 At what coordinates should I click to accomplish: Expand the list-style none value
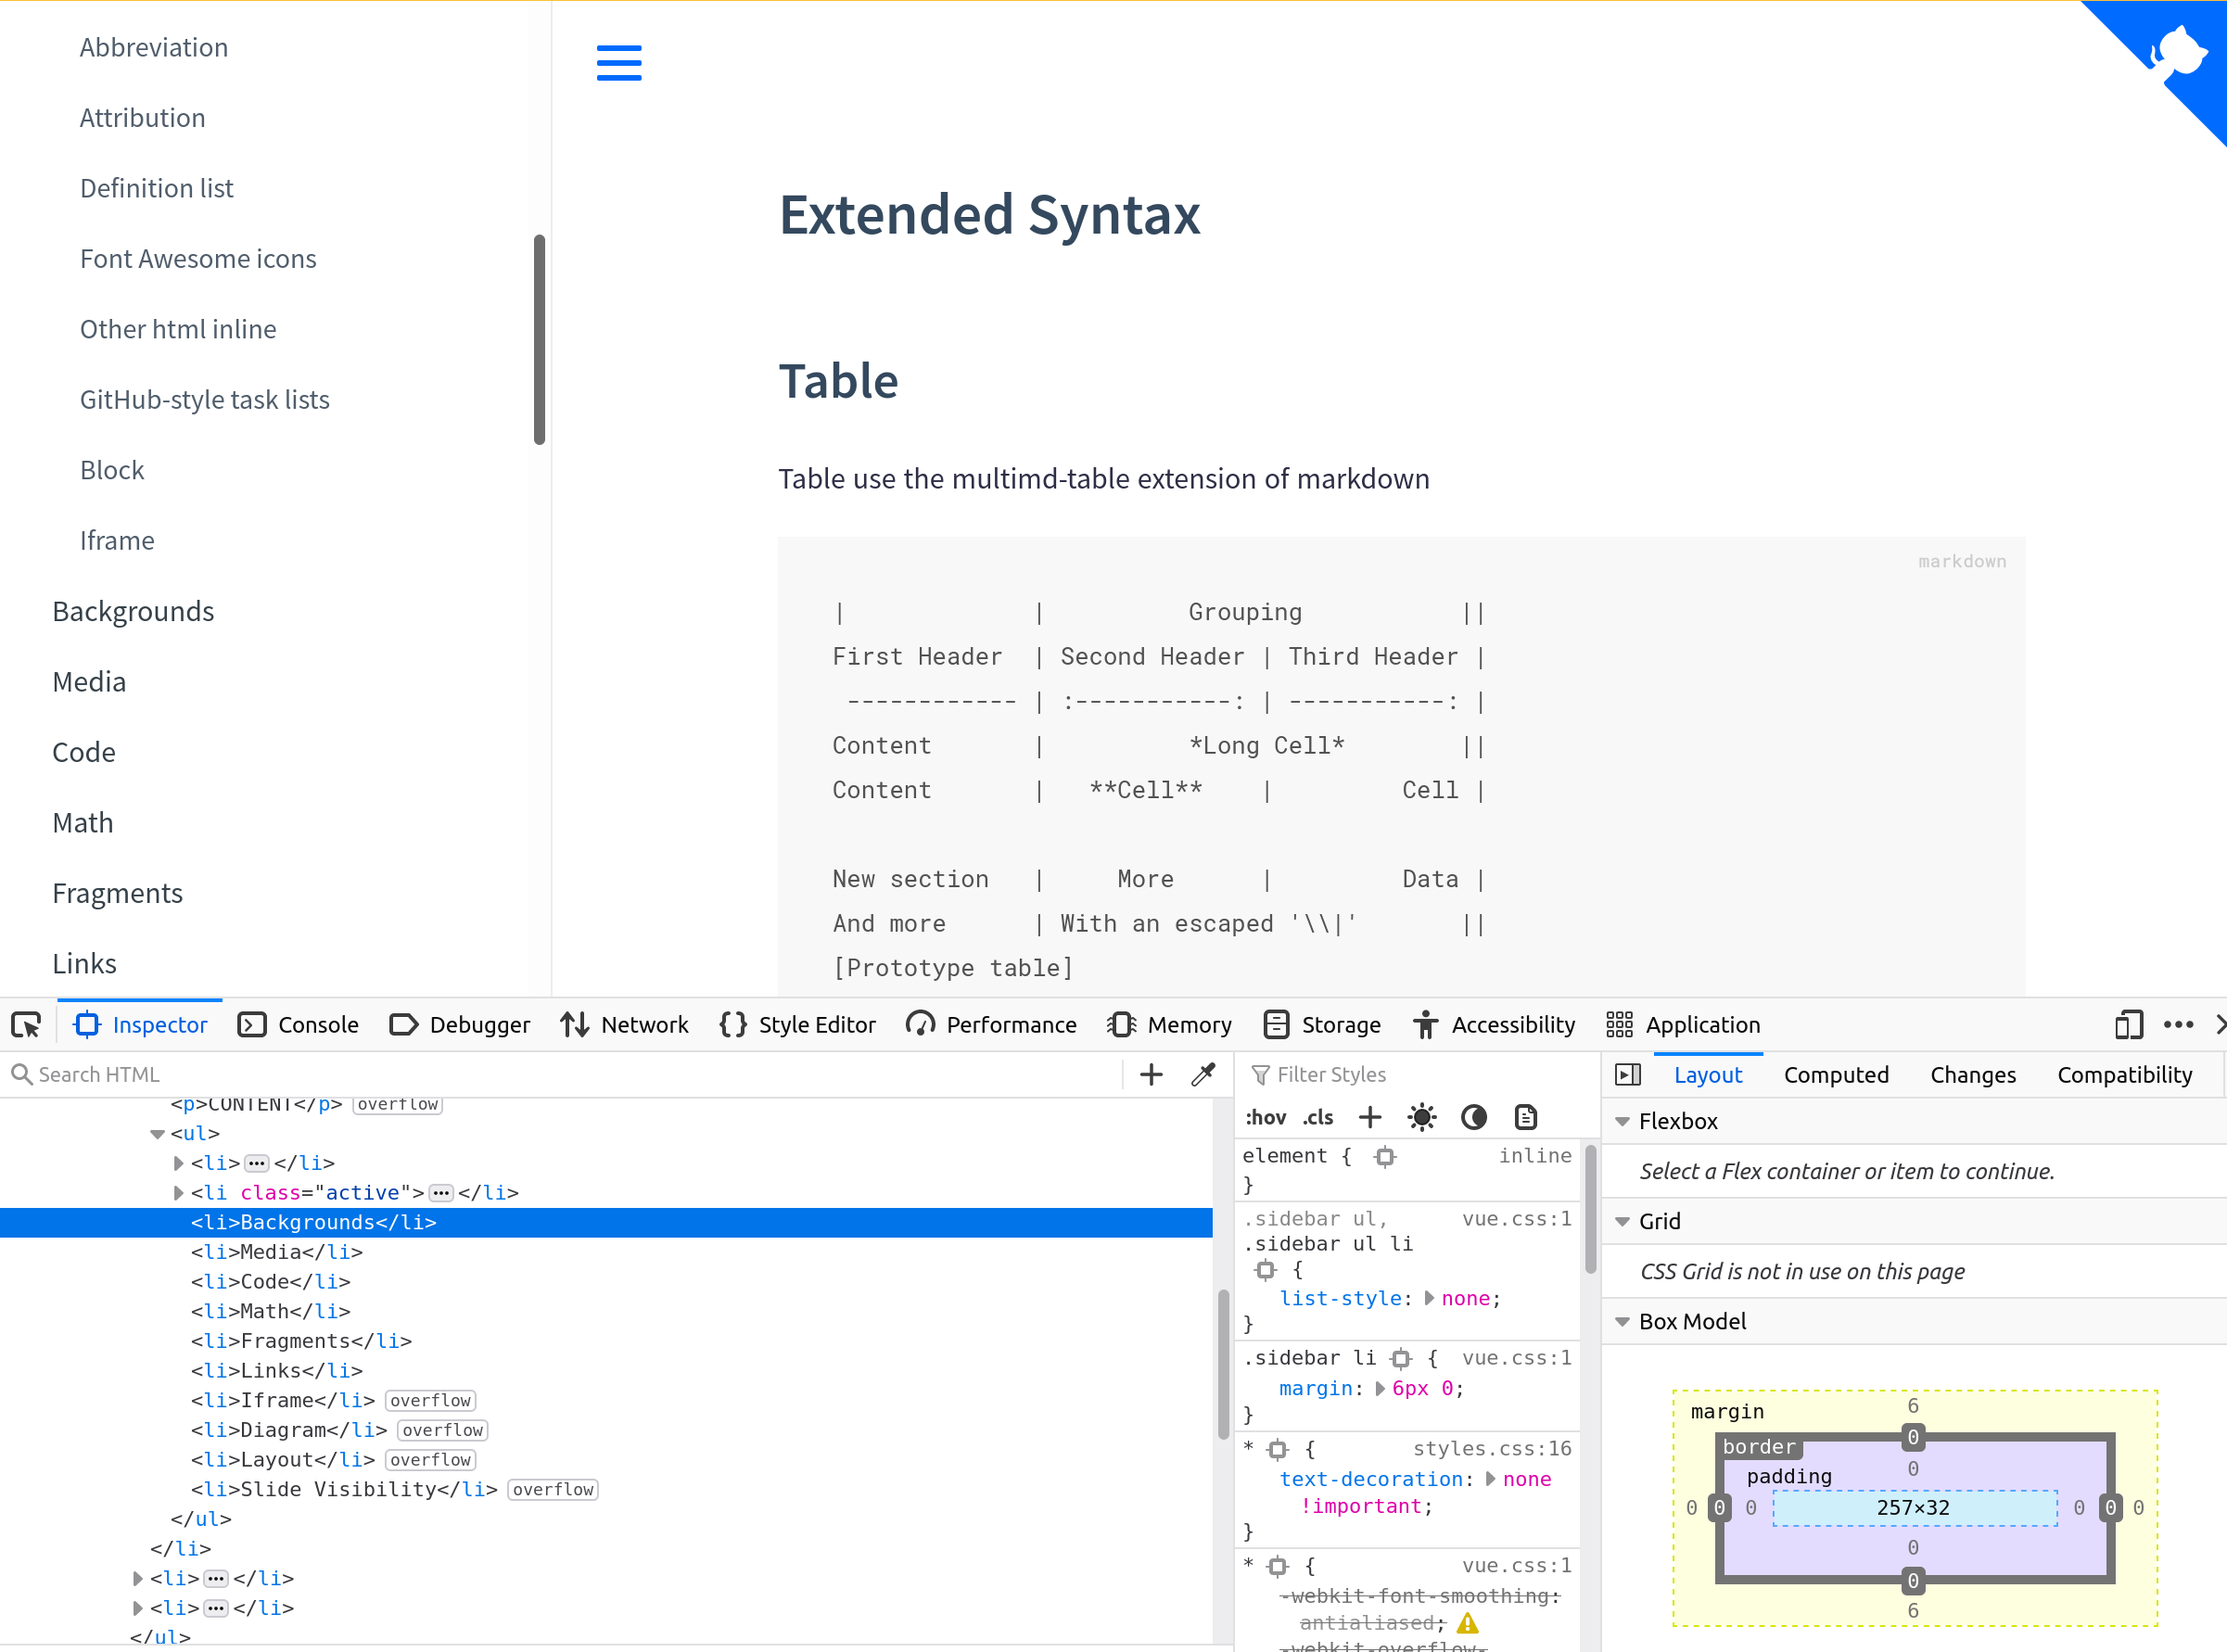tap(1429, 1298)
